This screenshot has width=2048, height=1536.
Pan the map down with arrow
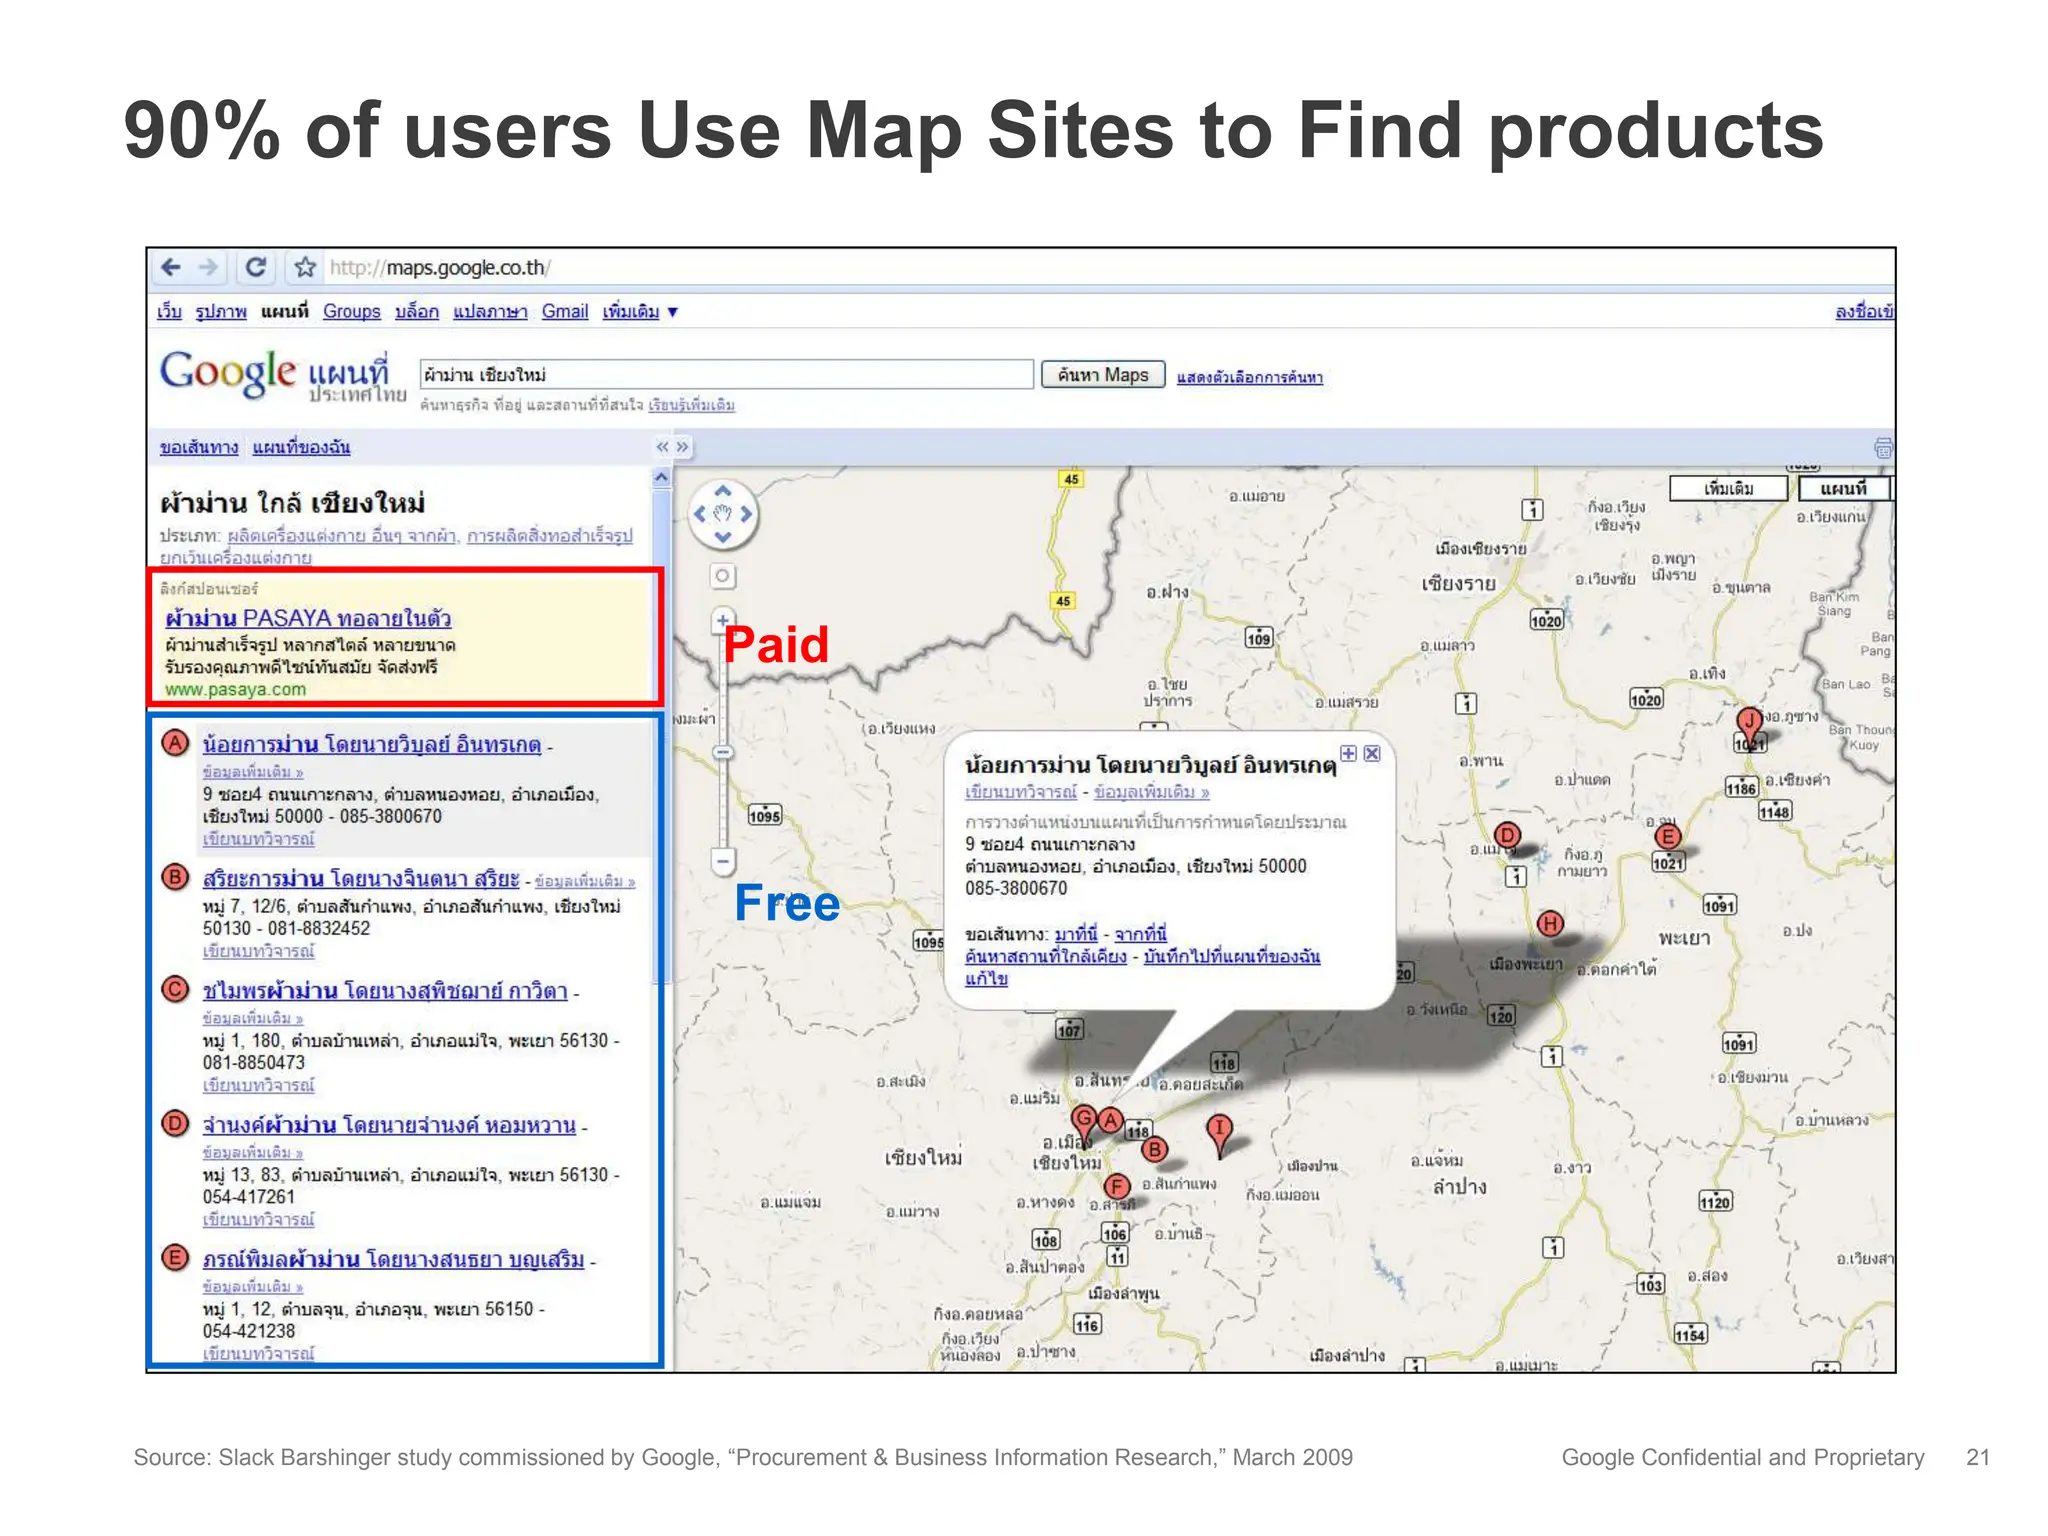[x=723, y=537]
